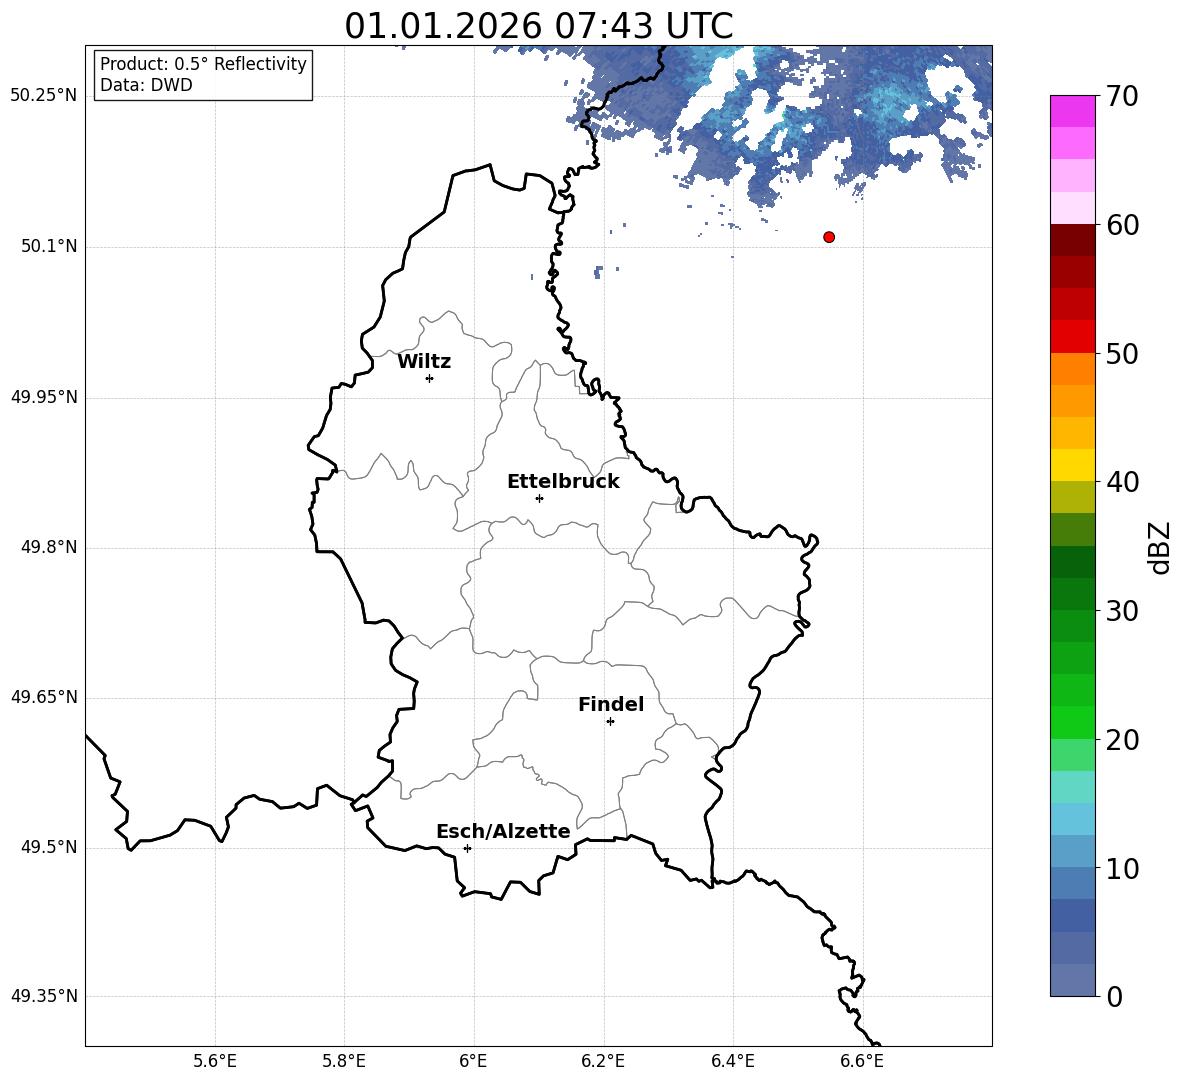Viewport: 1184px width, 1081px height.
Task: Click the 50.1°N latitude label
Action: point(49,246)
